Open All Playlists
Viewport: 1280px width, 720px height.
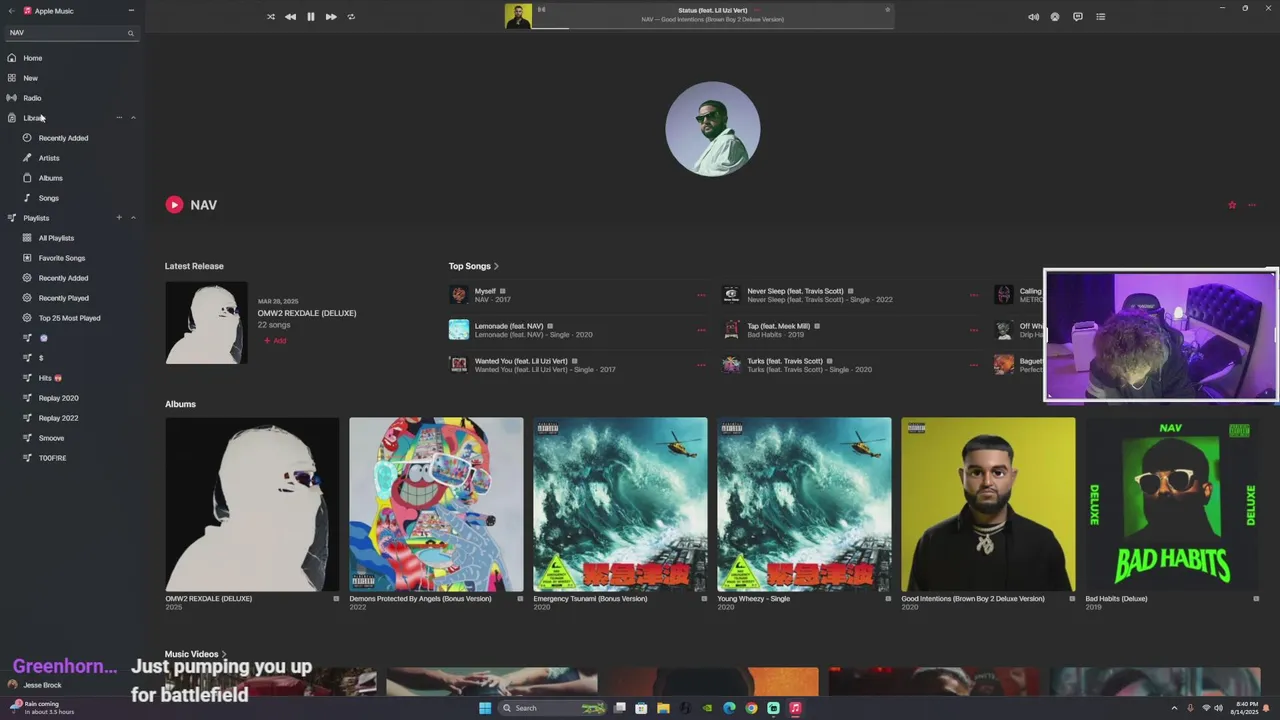(56, 238)
